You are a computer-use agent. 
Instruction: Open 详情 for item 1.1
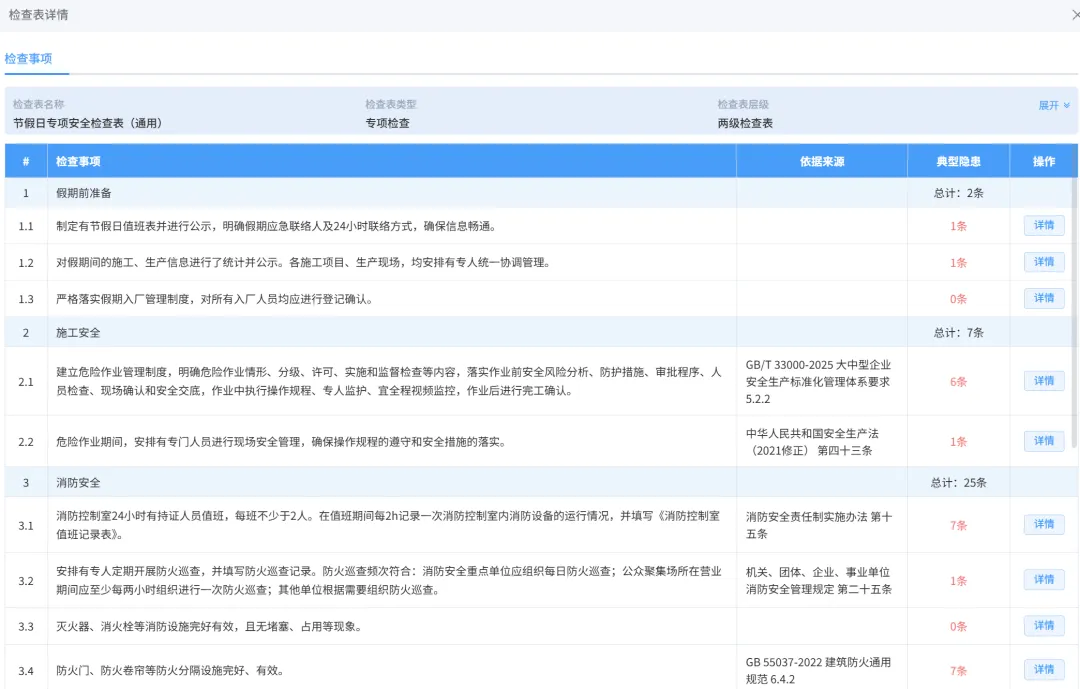[1043, 225]
